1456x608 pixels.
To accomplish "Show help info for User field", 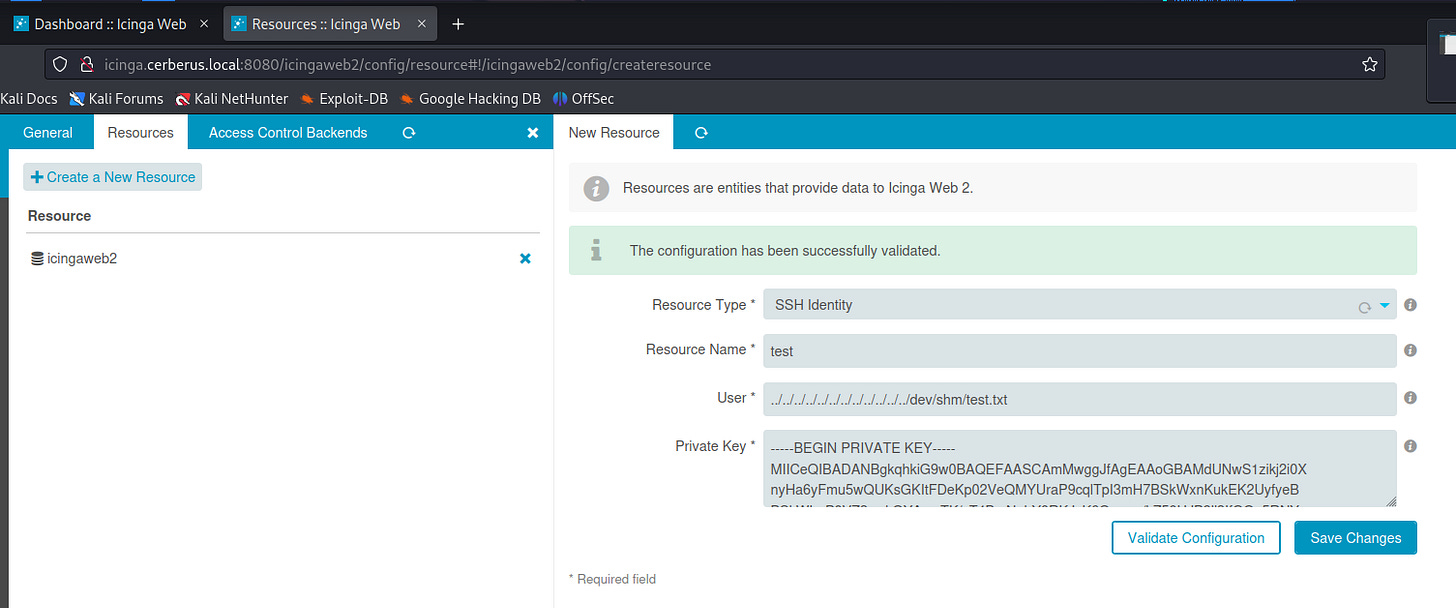I will coord(1410,398).
